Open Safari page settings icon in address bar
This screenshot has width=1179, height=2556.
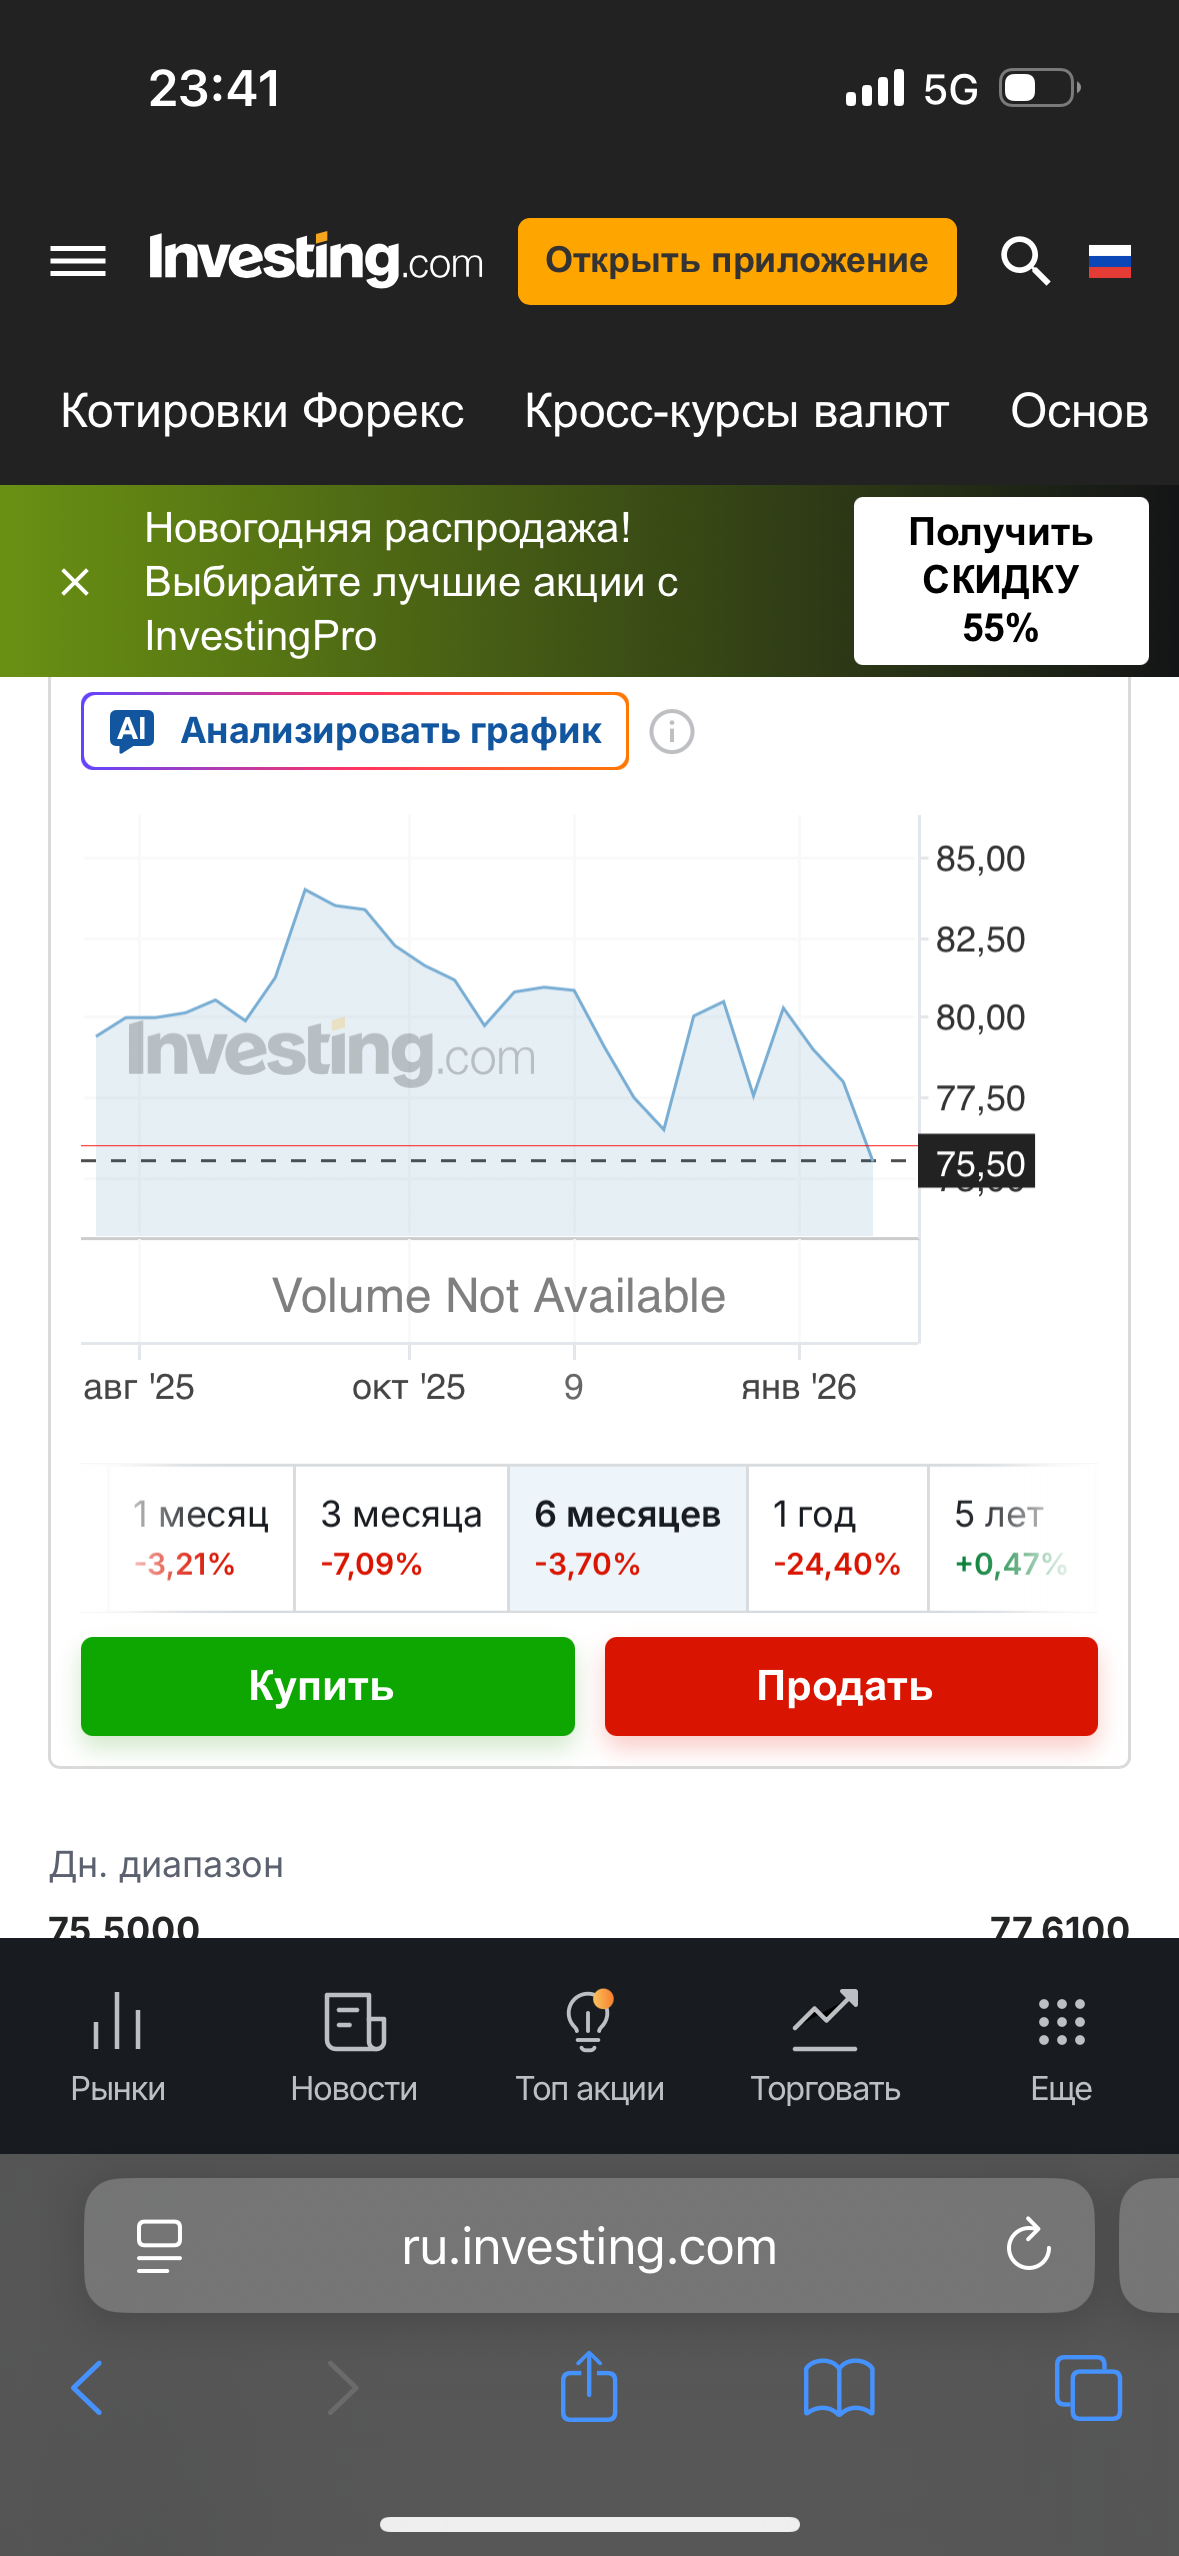click(x=159, y=2246)
